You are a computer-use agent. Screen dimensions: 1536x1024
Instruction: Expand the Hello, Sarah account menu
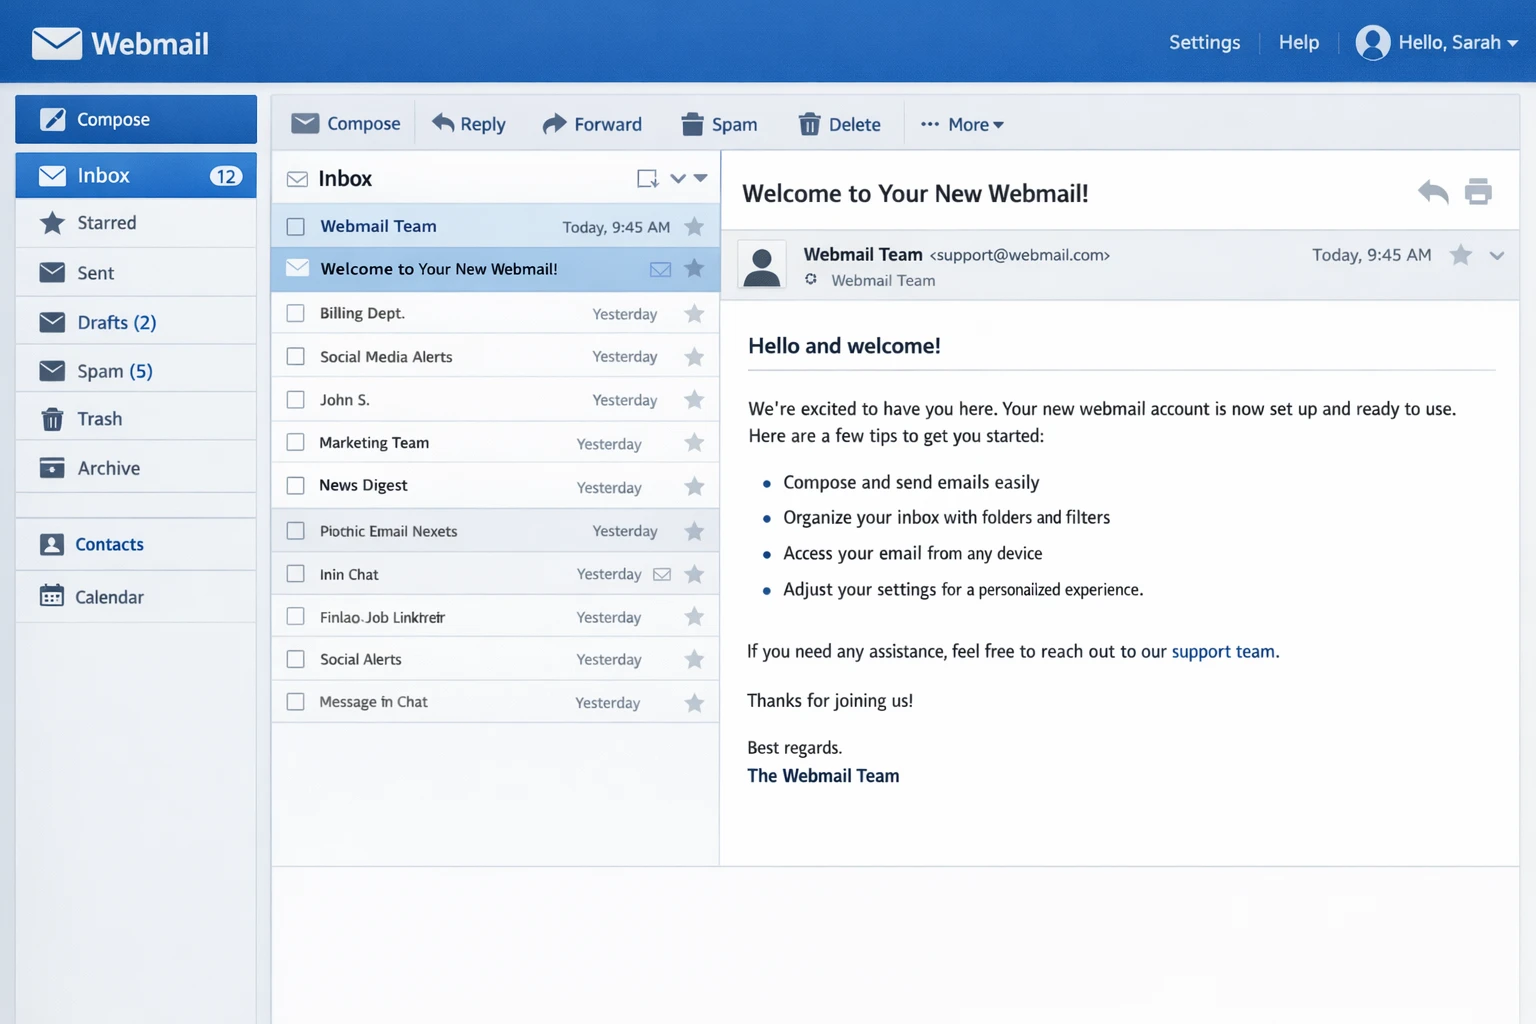pyautogui.click(x=1438, y=43)
